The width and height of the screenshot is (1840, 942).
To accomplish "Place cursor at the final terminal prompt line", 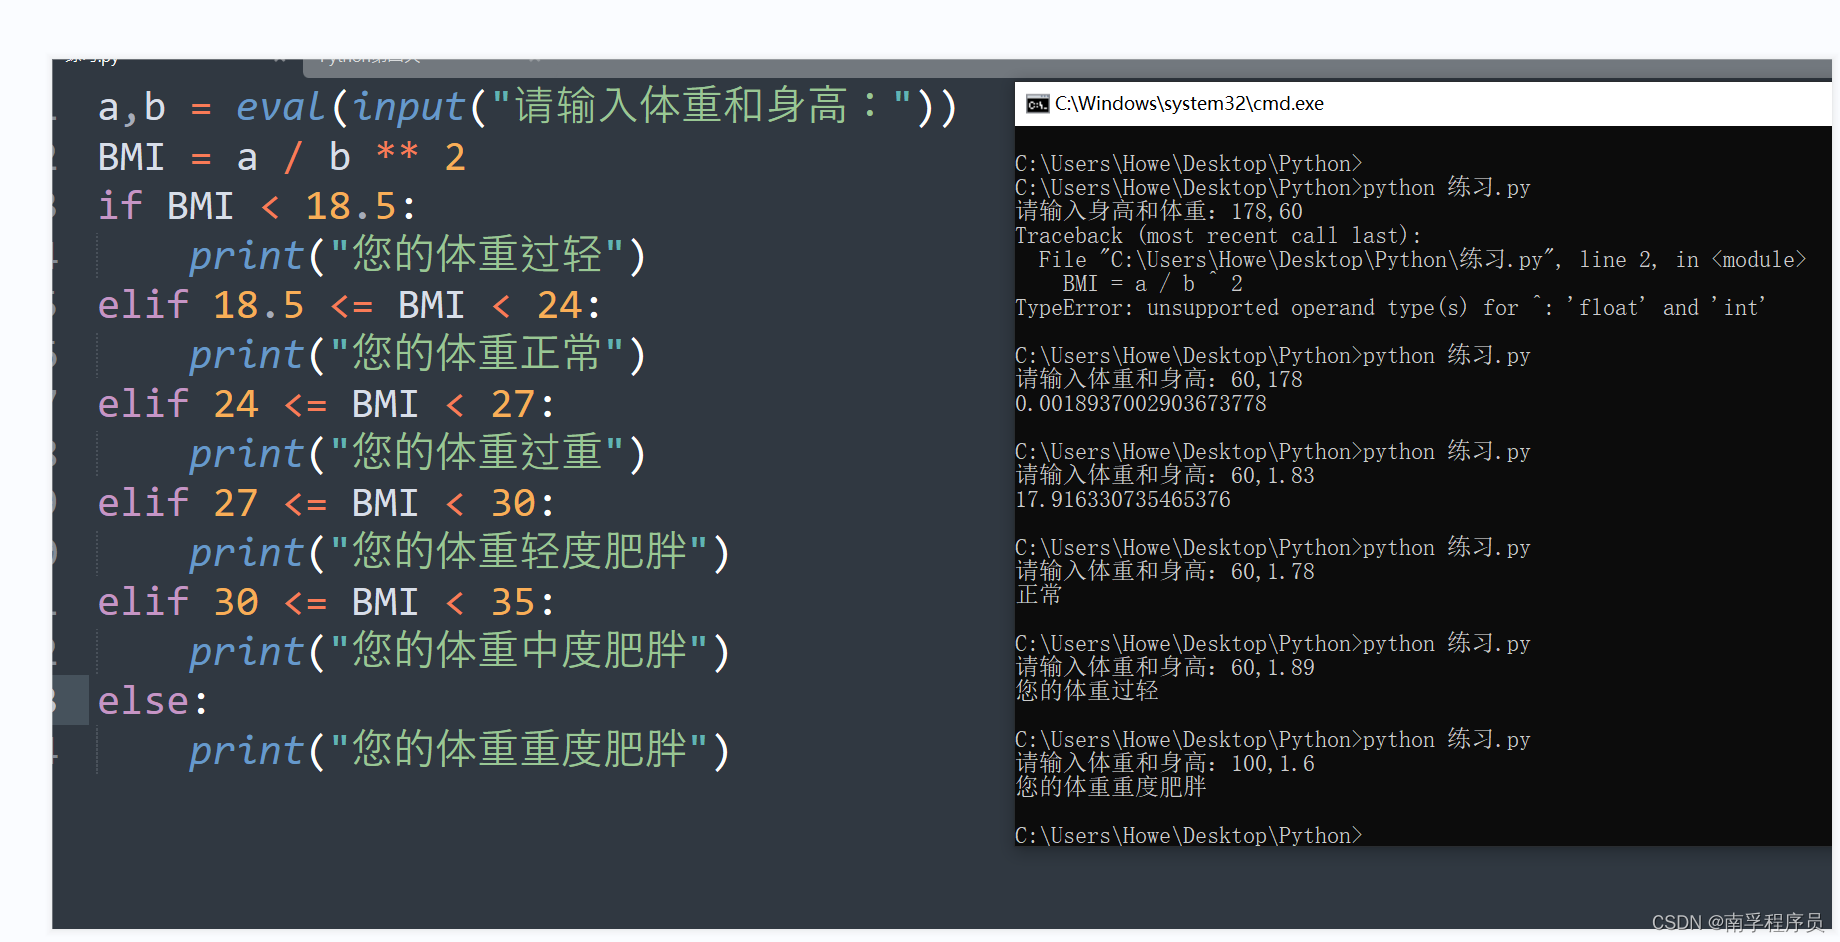I will pyautogui.click(x=1188, y=835).
